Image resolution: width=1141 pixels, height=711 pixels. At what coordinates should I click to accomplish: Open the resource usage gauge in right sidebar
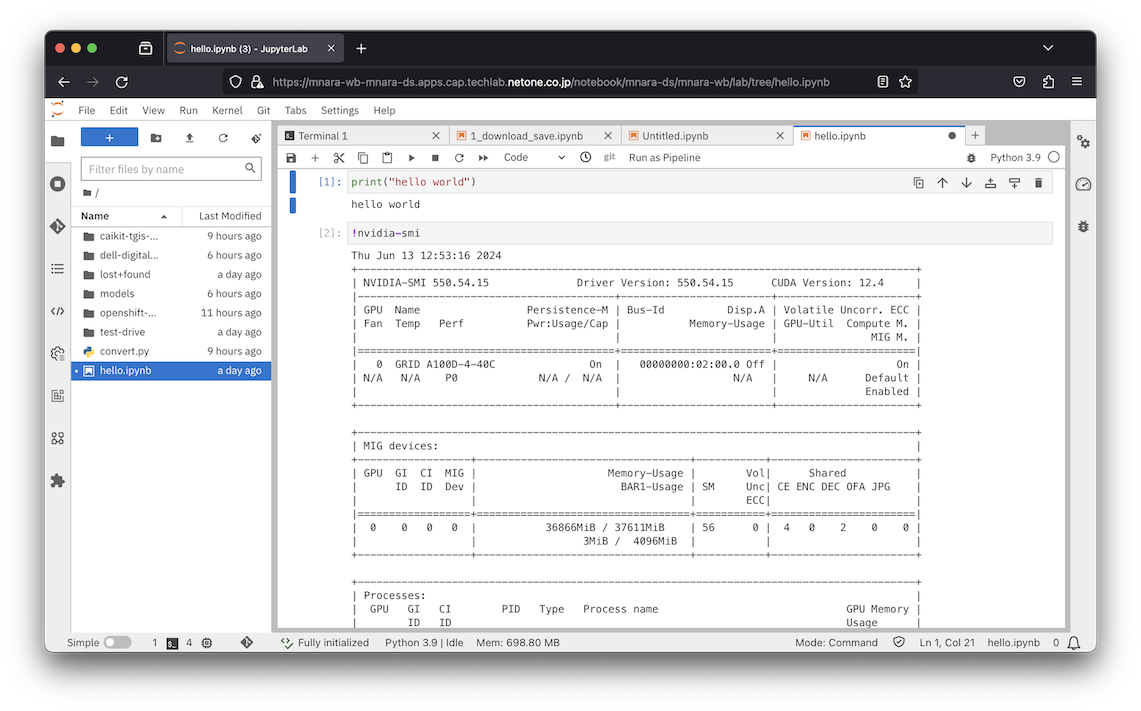(x=1084, y=184)
